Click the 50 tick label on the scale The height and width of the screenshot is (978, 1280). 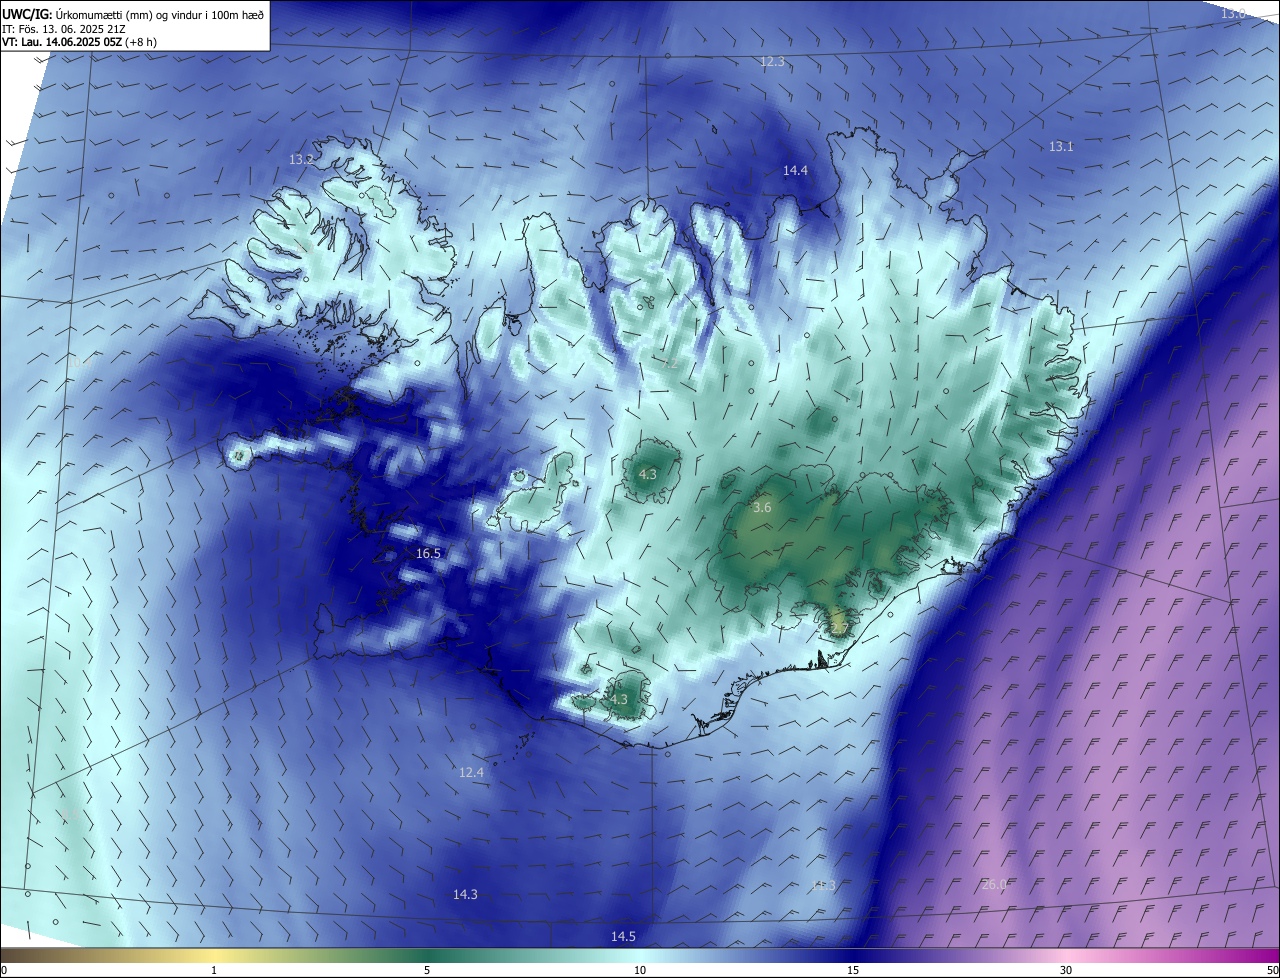1272,971
